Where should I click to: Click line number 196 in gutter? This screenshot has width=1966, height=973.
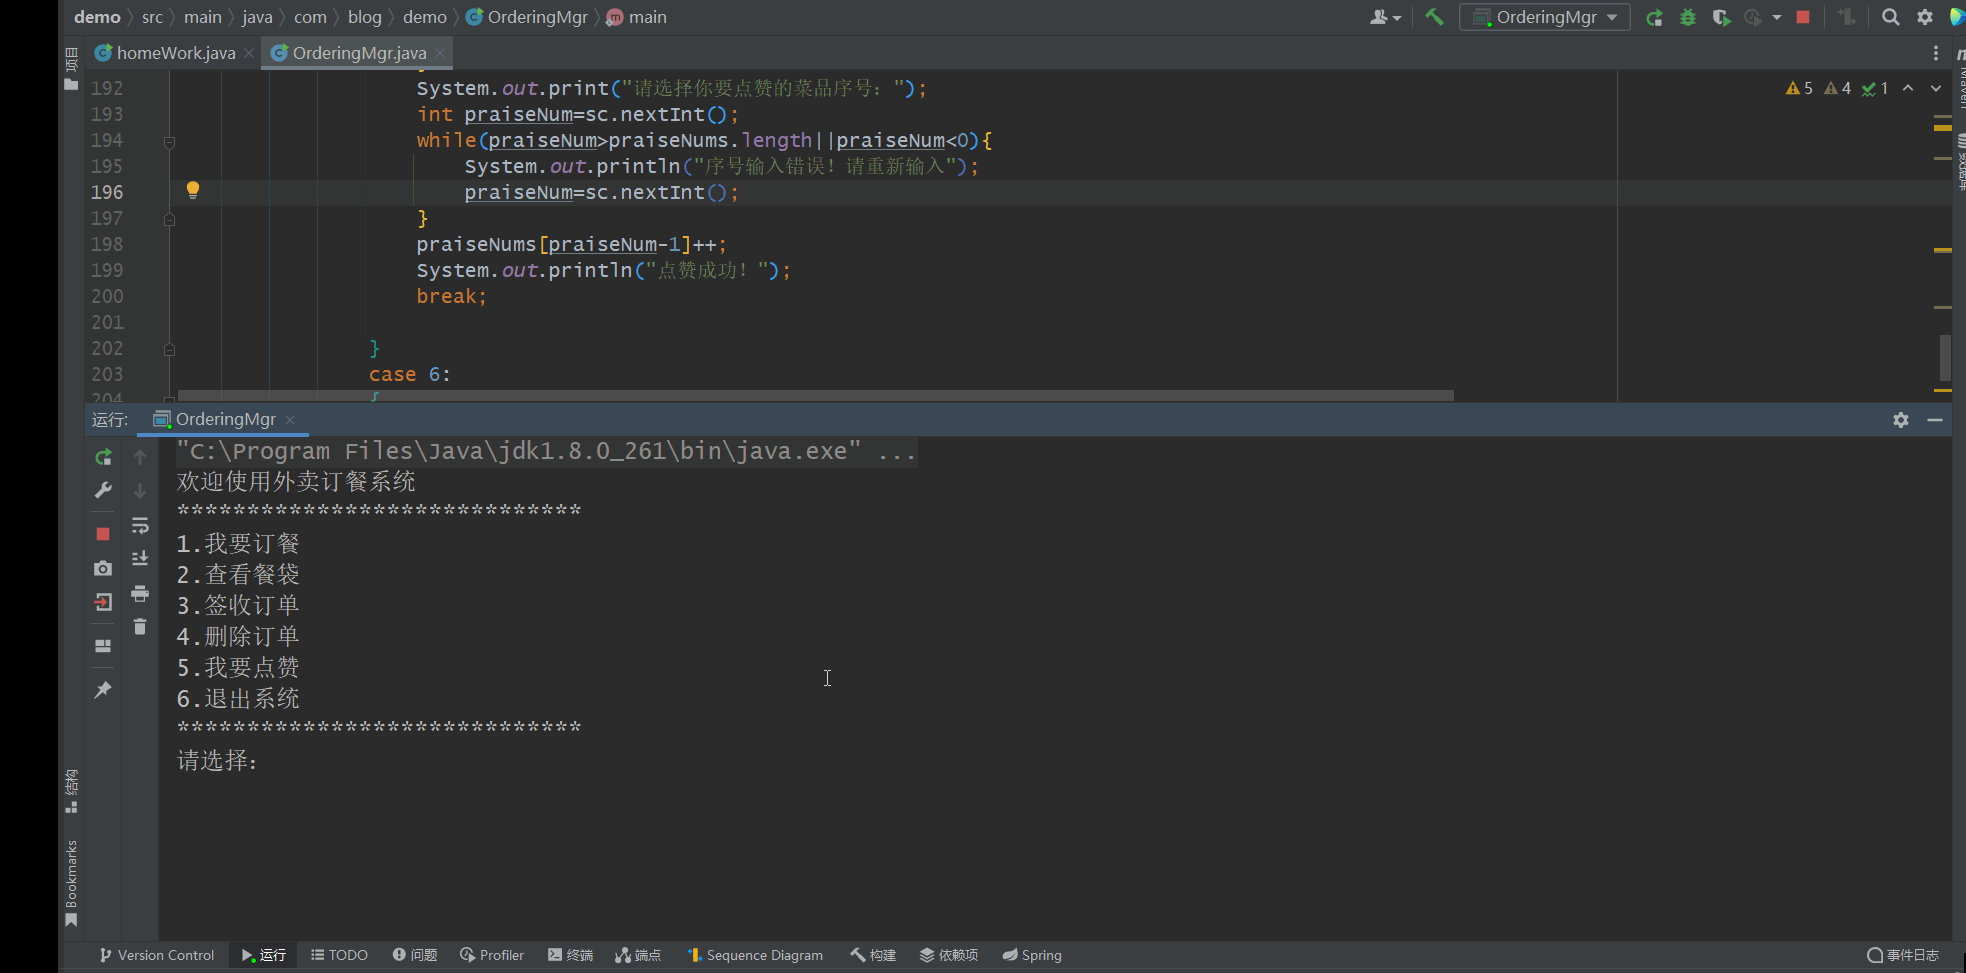pos(107,192)
